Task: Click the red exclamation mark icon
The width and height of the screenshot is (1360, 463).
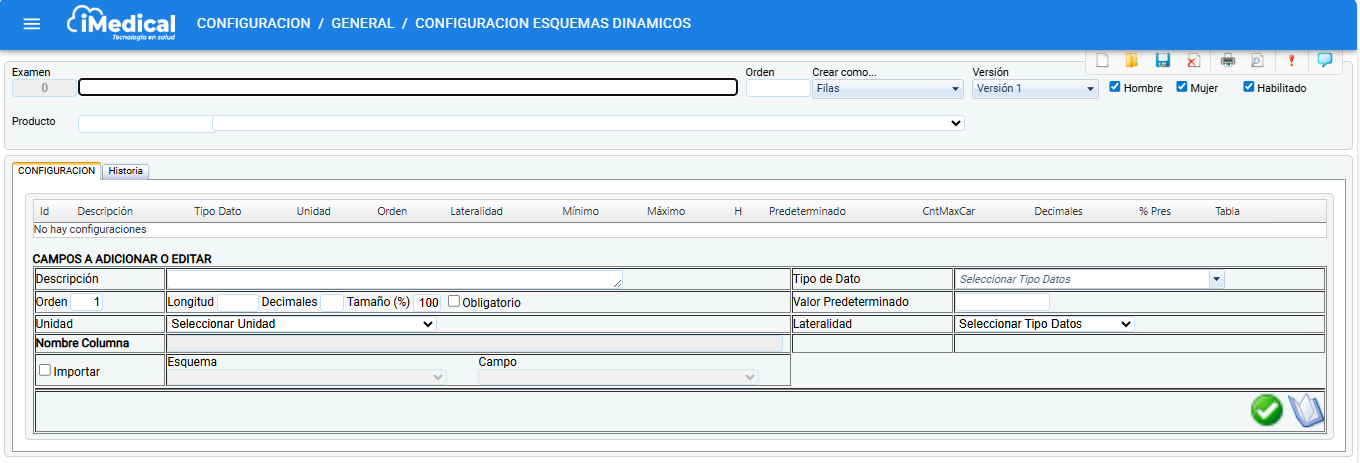Action: click(x=1291, y=60)
